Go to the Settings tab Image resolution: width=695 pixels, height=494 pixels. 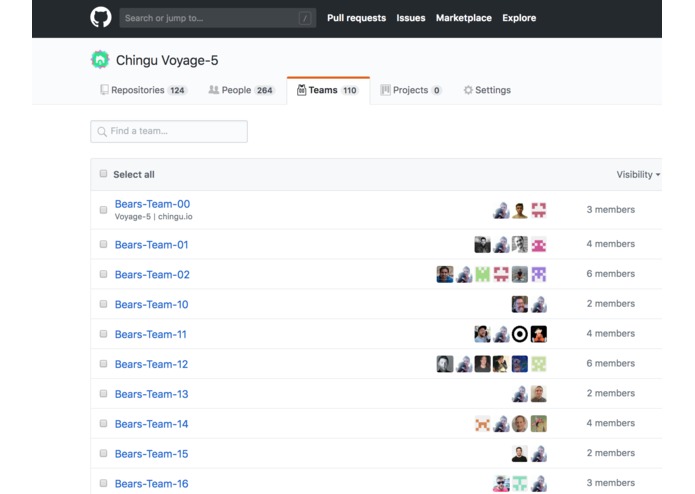tap(487, 90)
